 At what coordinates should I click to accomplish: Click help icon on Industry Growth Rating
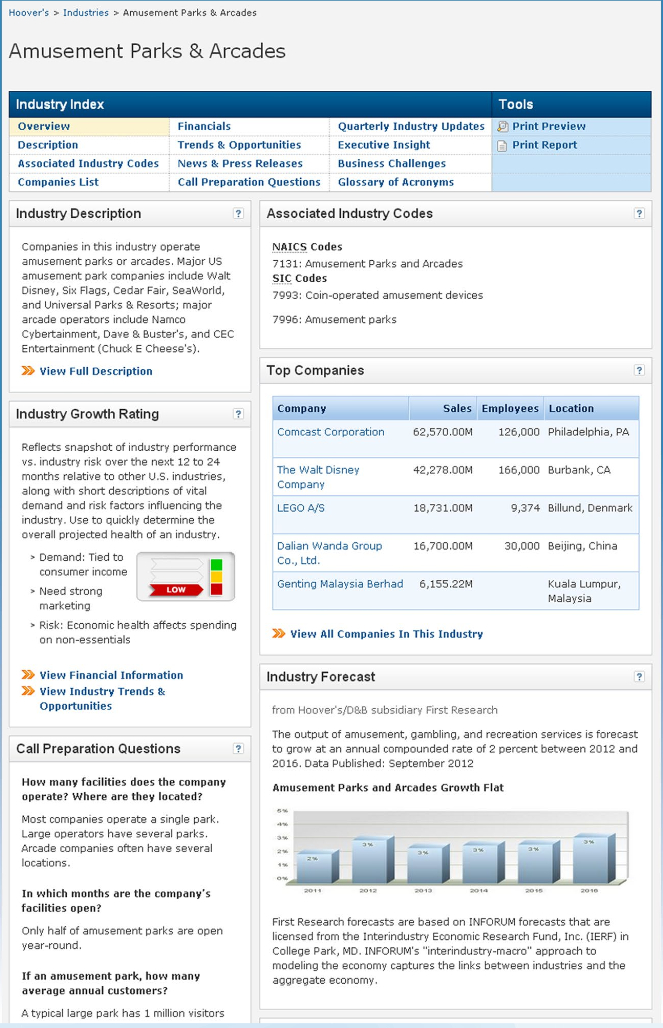238,414
